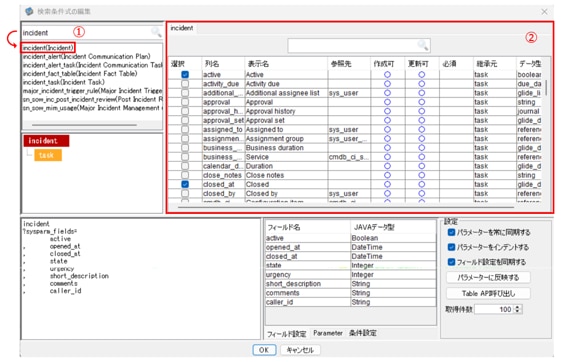Select incident_fact_table(Incident Fact Table) entry

coord(80,73)
